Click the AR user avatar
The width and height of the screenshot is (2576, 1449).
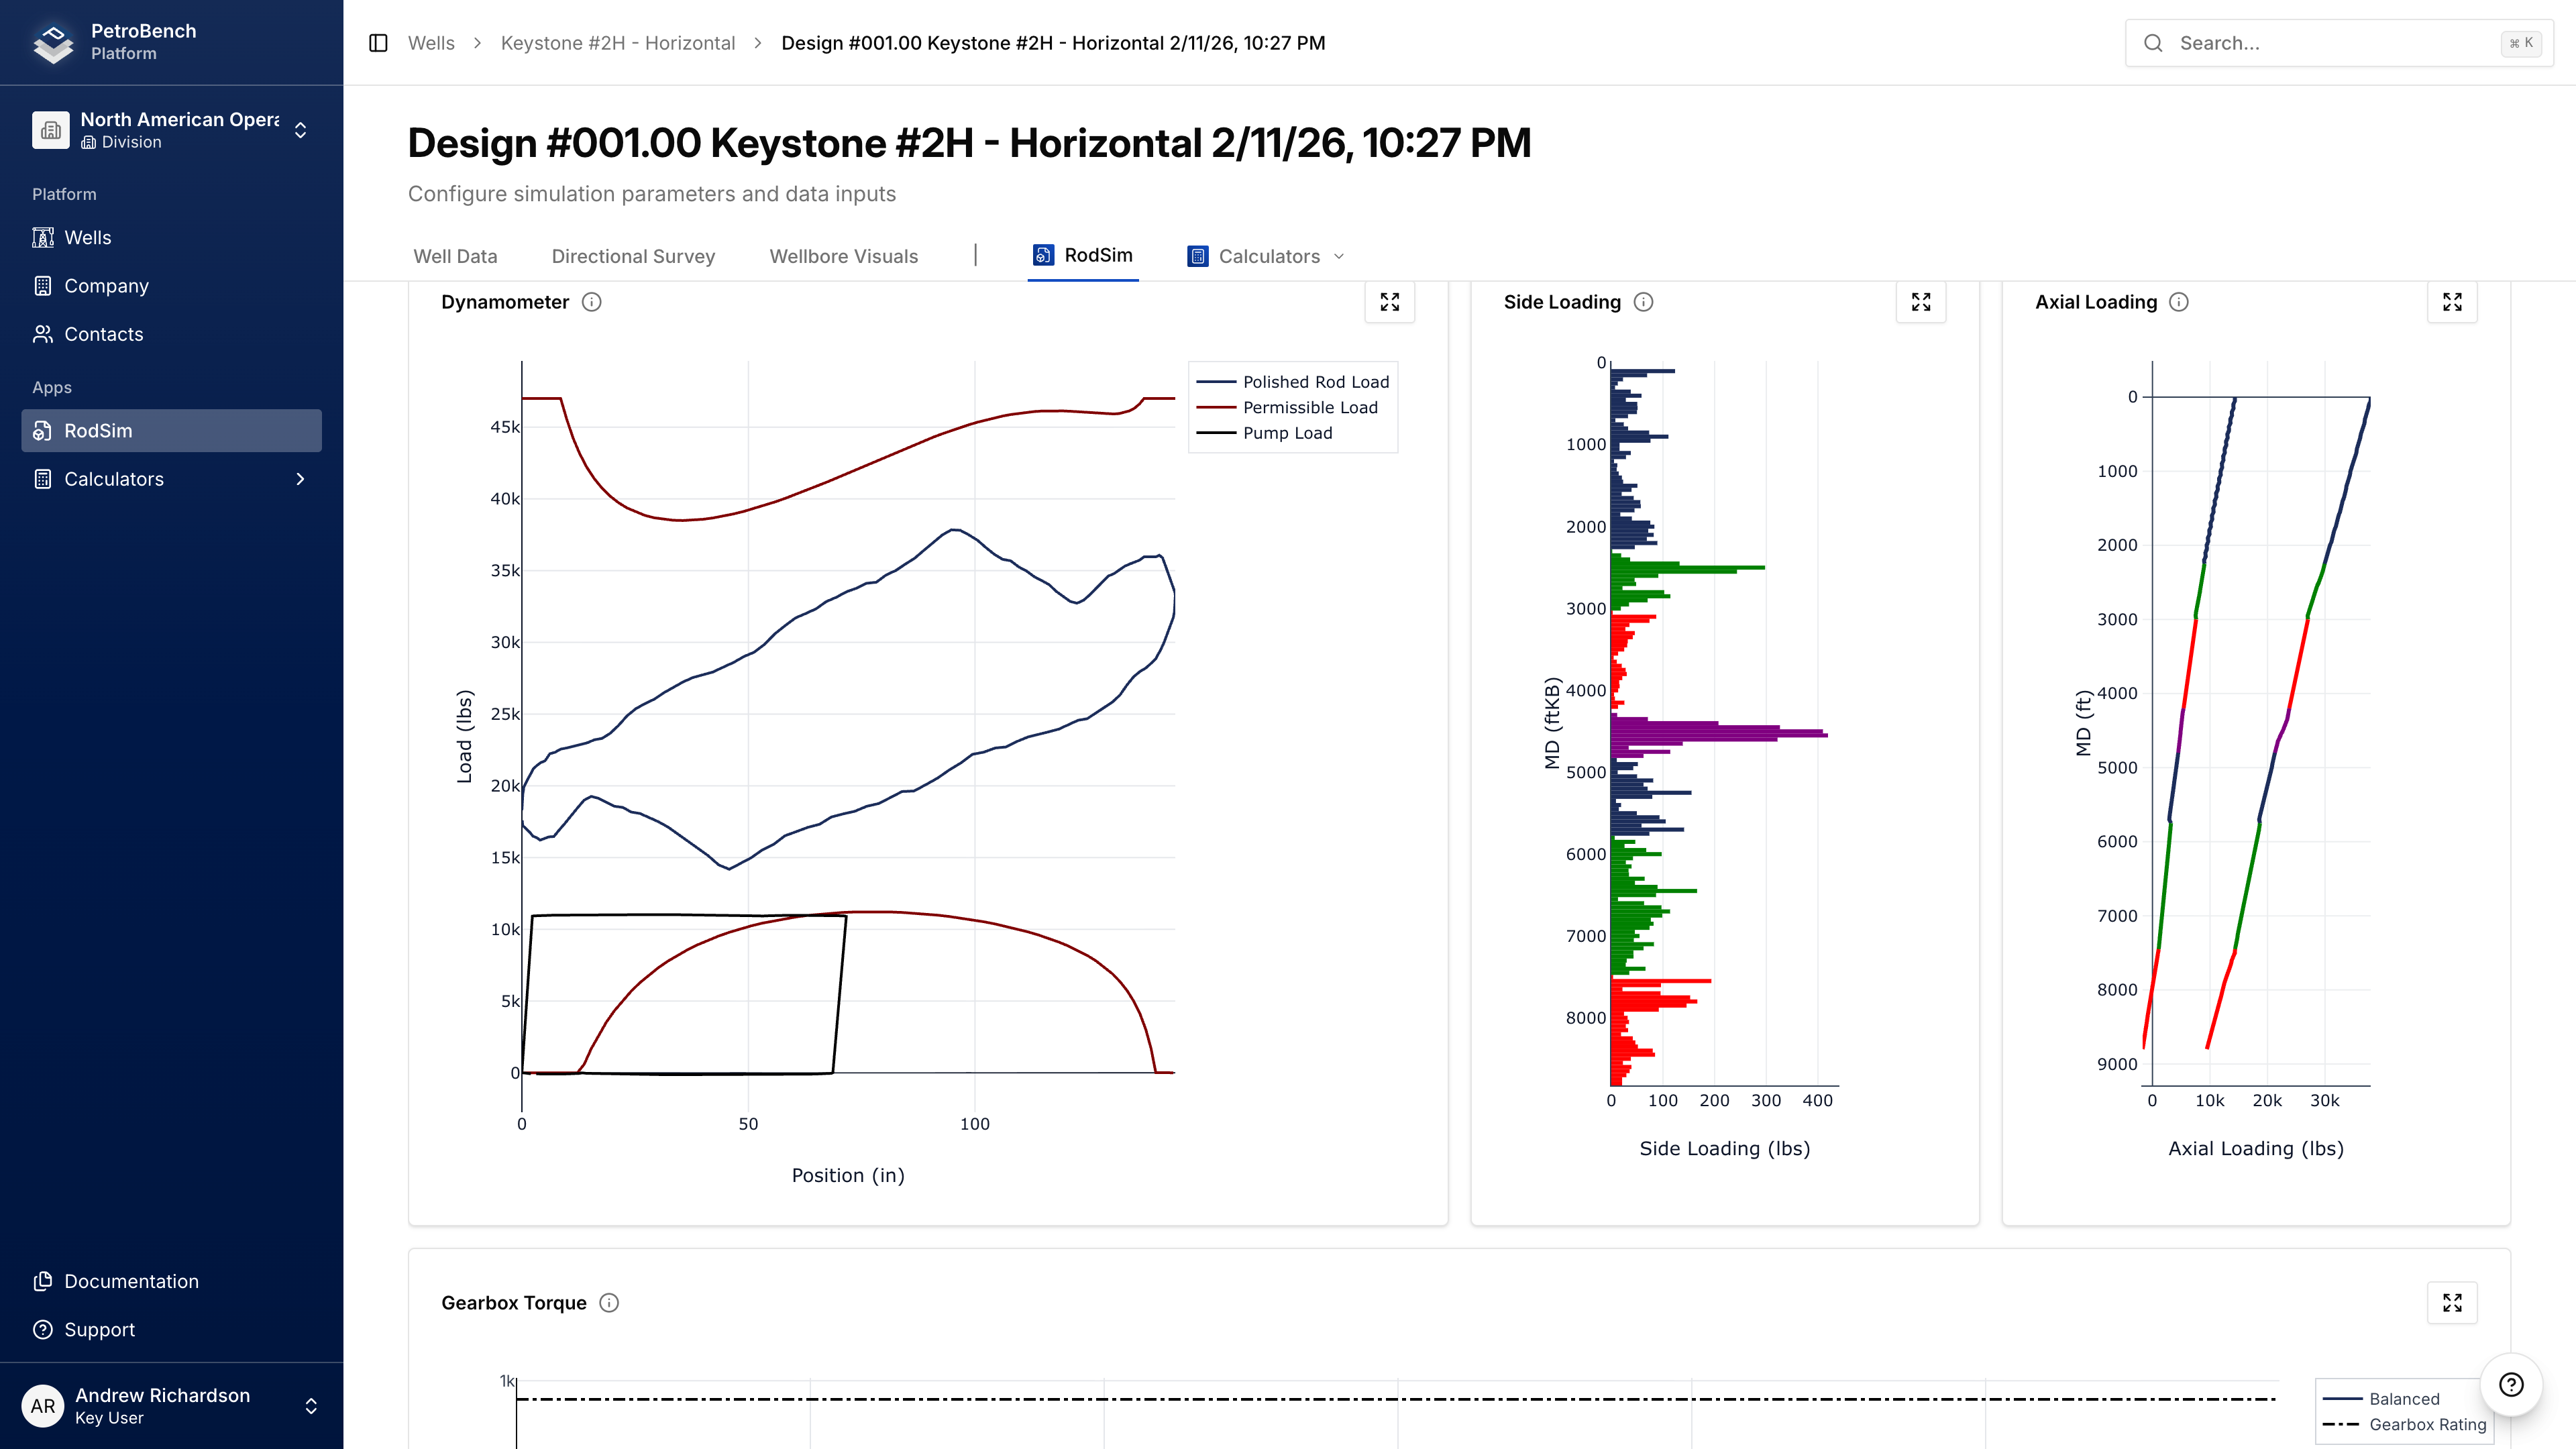(x=43, y=1406)
